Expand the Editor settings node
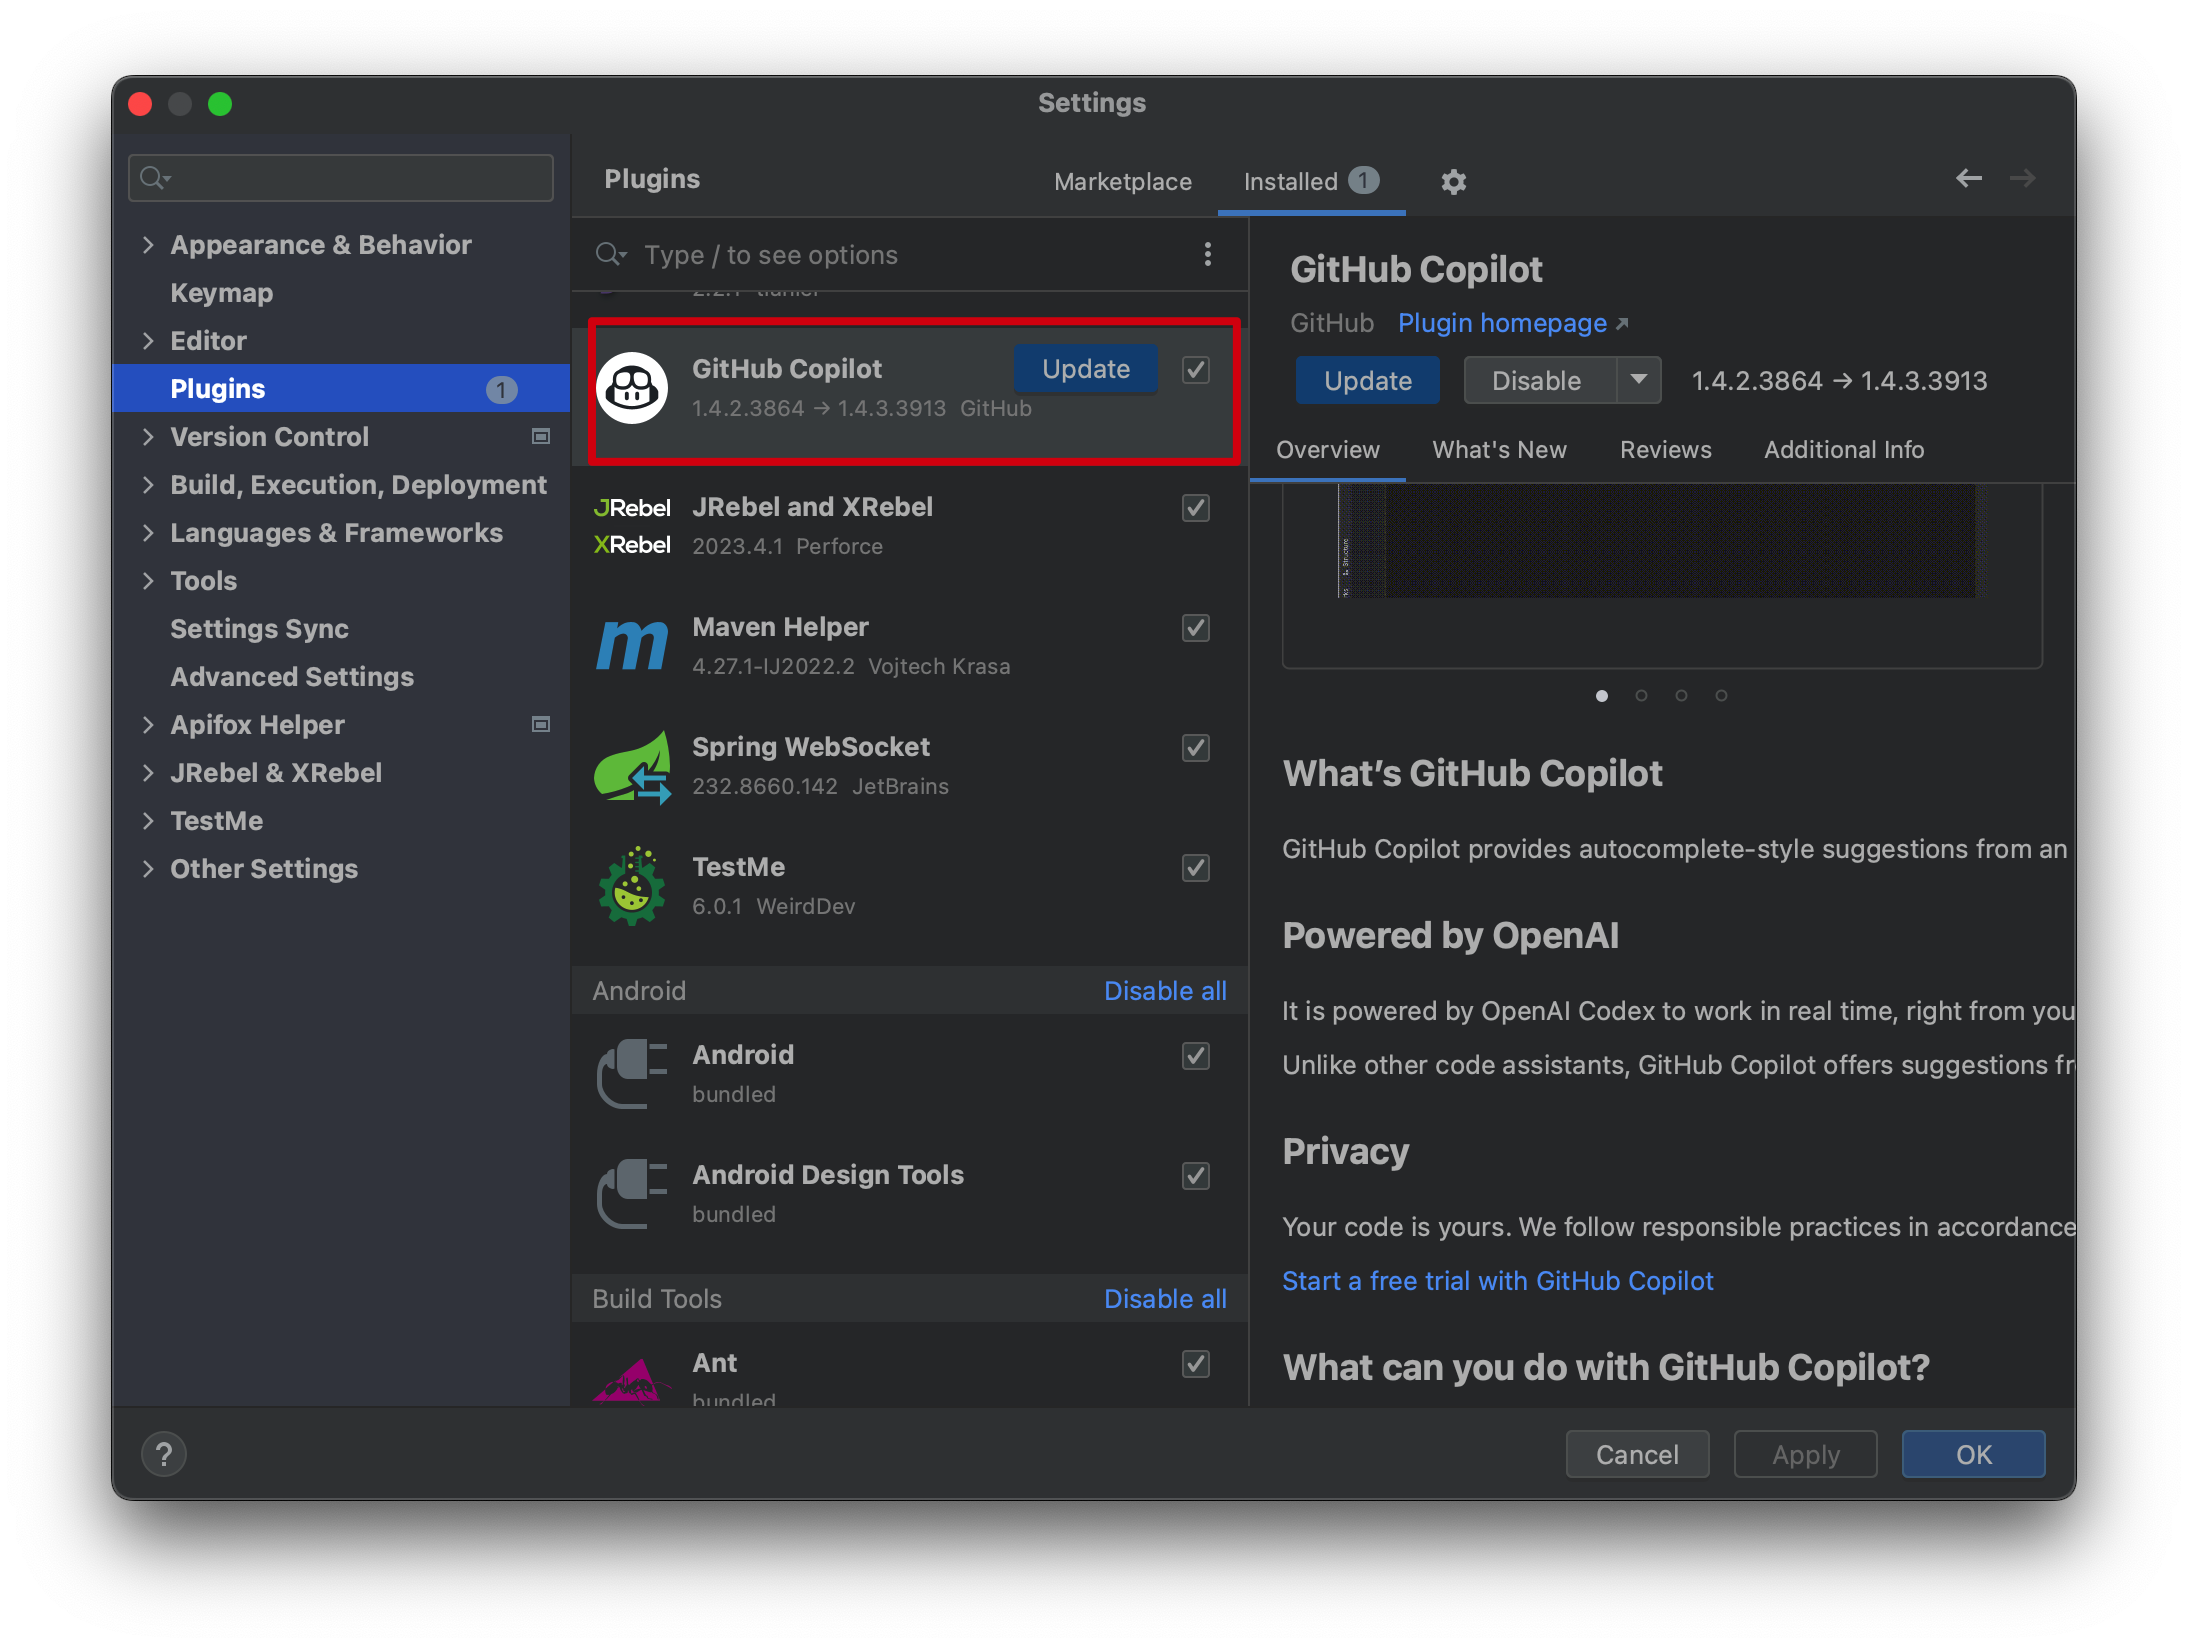Viewport: 2188px width, 1648px height. (148, 340)
